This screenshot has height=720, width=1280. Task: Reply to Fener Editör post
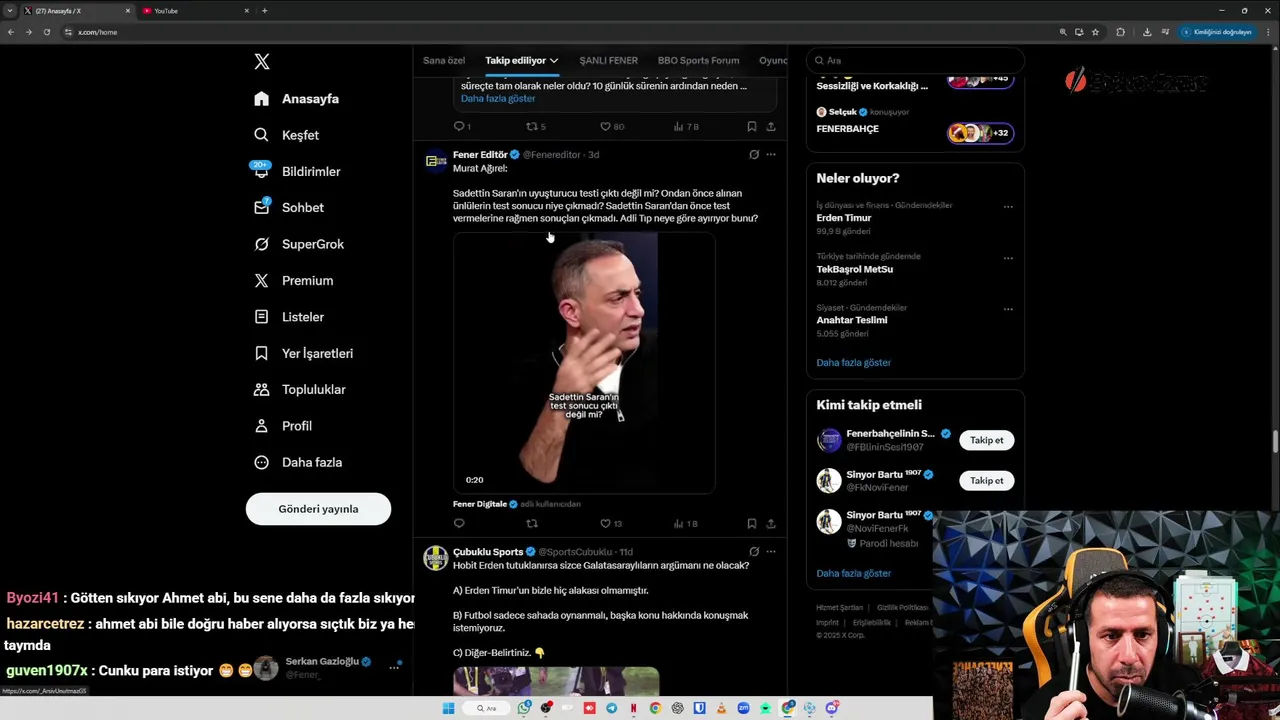tap(459, 524)
